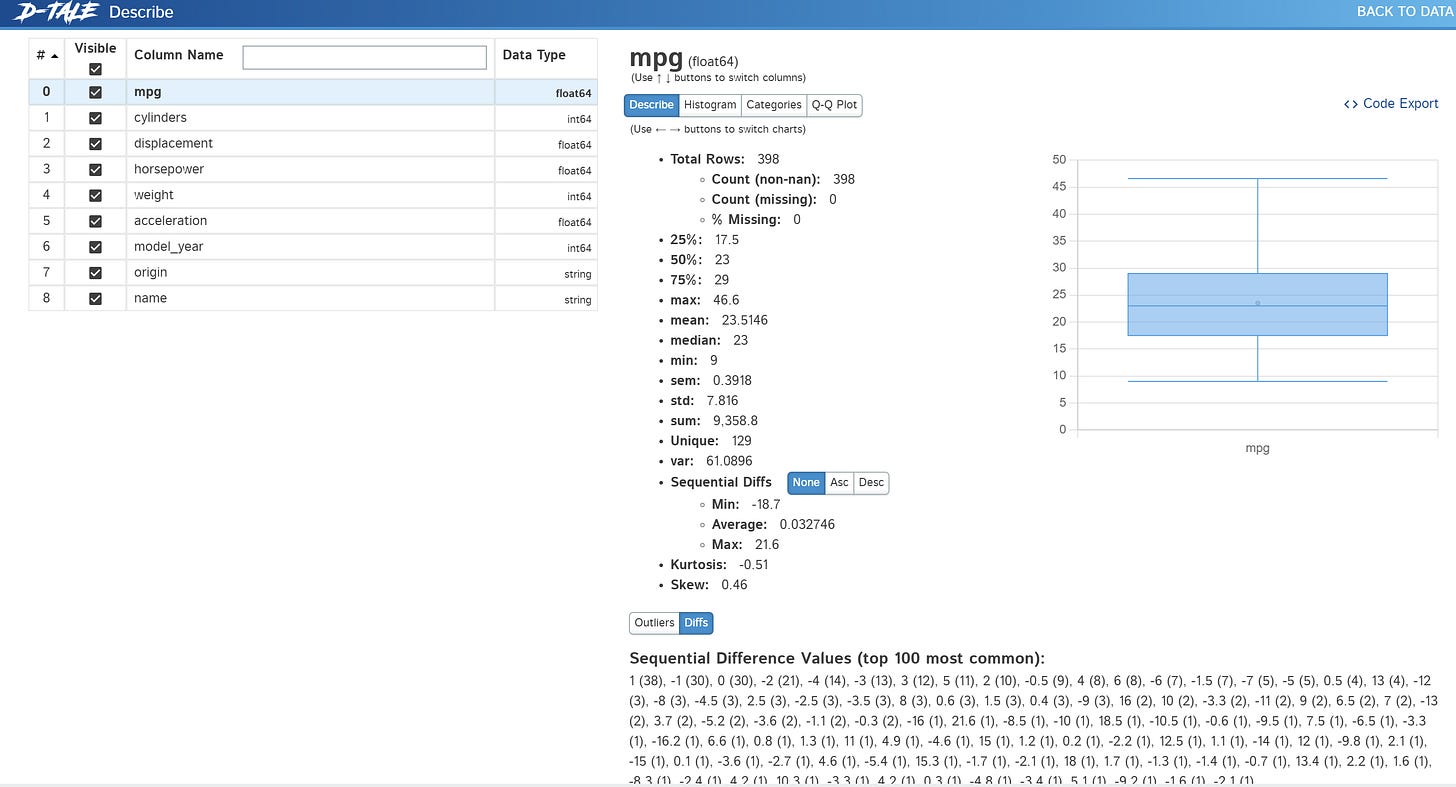Click the Column Name filter field
This screenshot has width=1456, height=787.
pyautogui.click(x=363, y=56)
